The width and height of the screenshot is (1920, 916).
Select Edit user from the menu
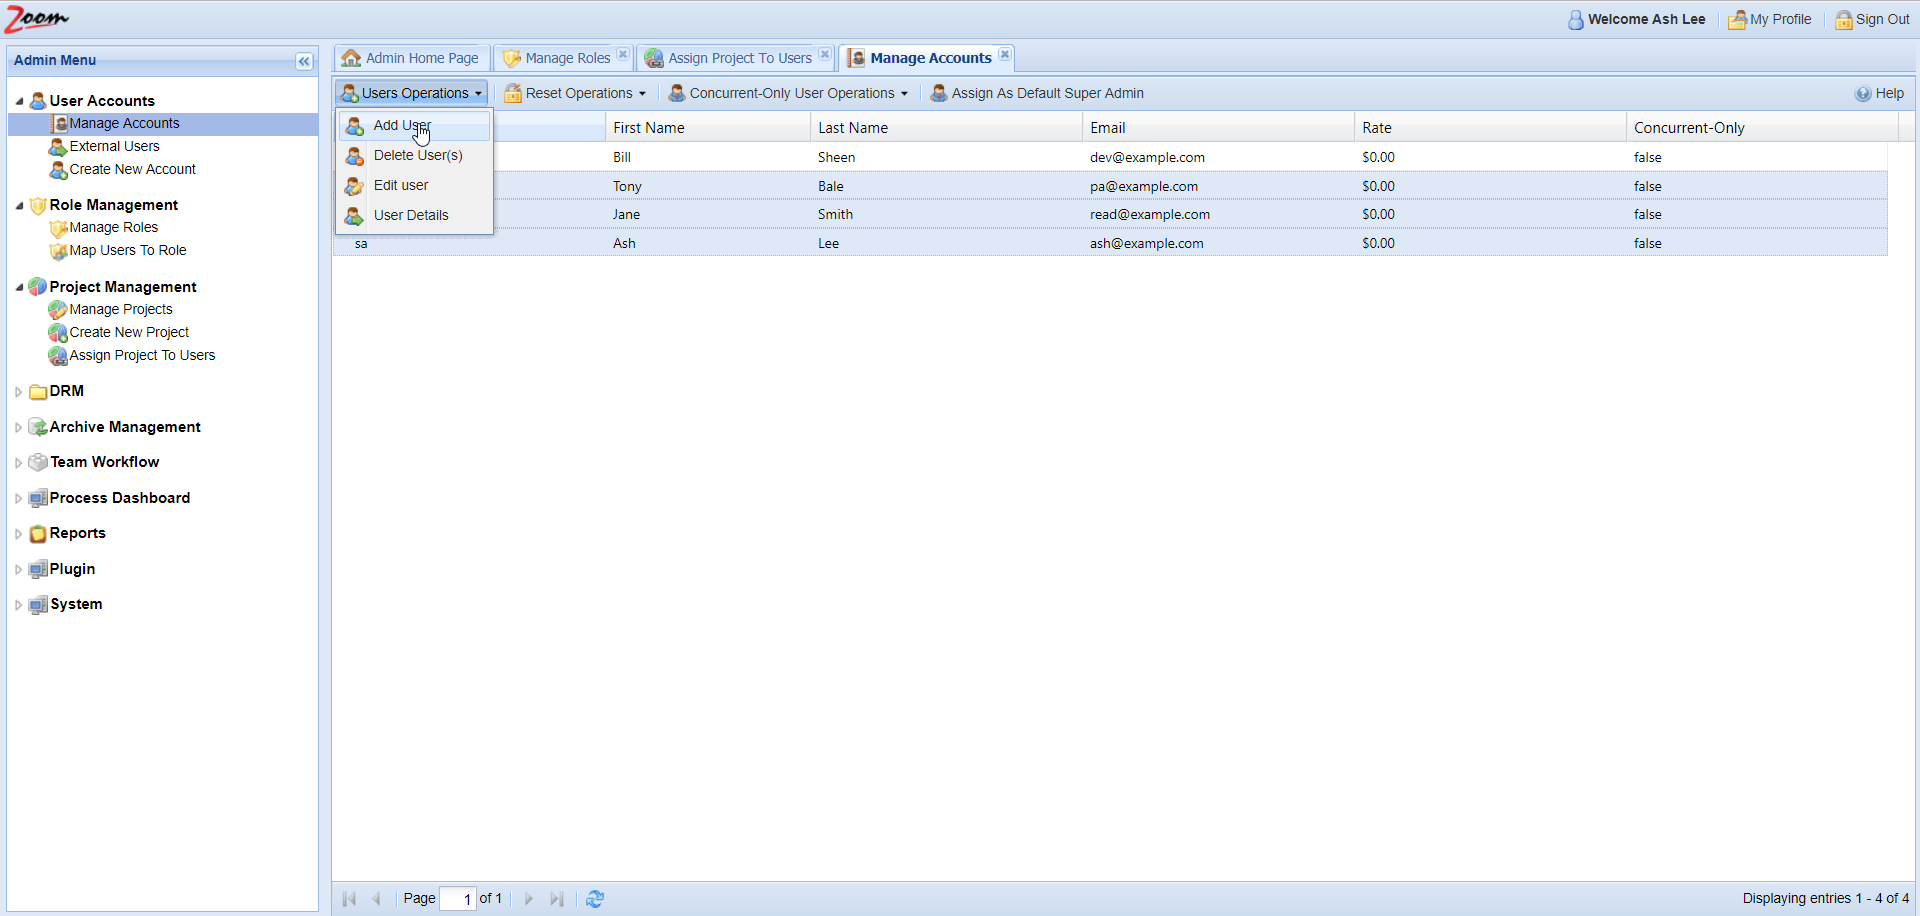pos(400,186)
